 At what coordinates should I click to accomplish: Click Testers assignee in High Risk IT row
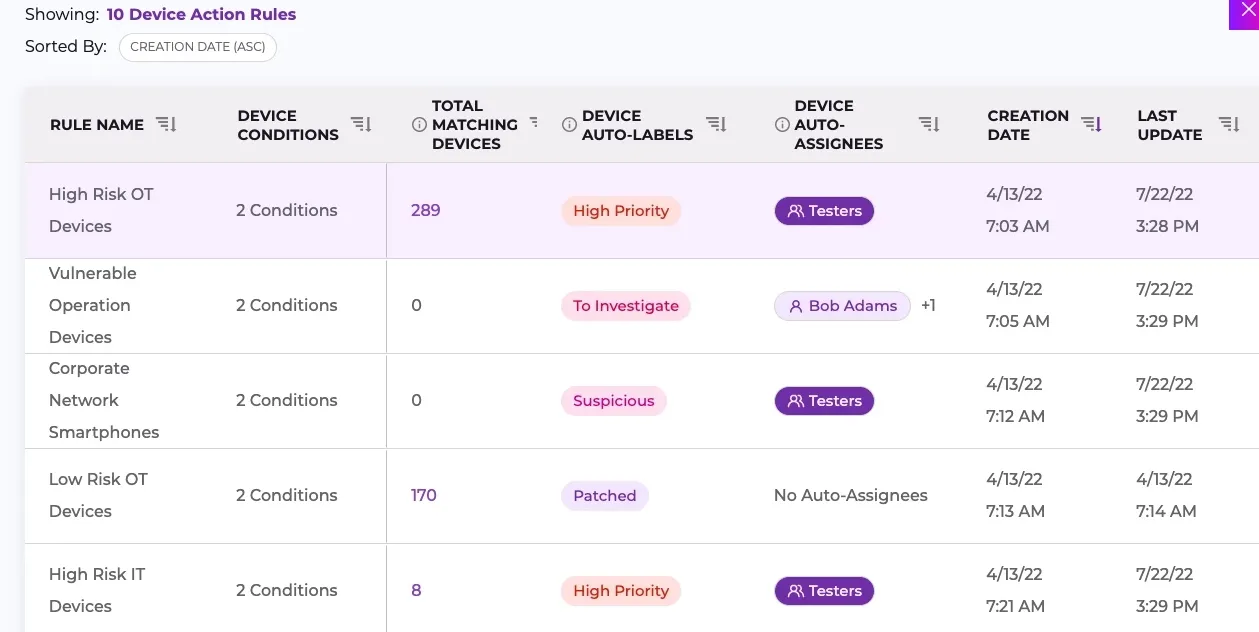824,591
